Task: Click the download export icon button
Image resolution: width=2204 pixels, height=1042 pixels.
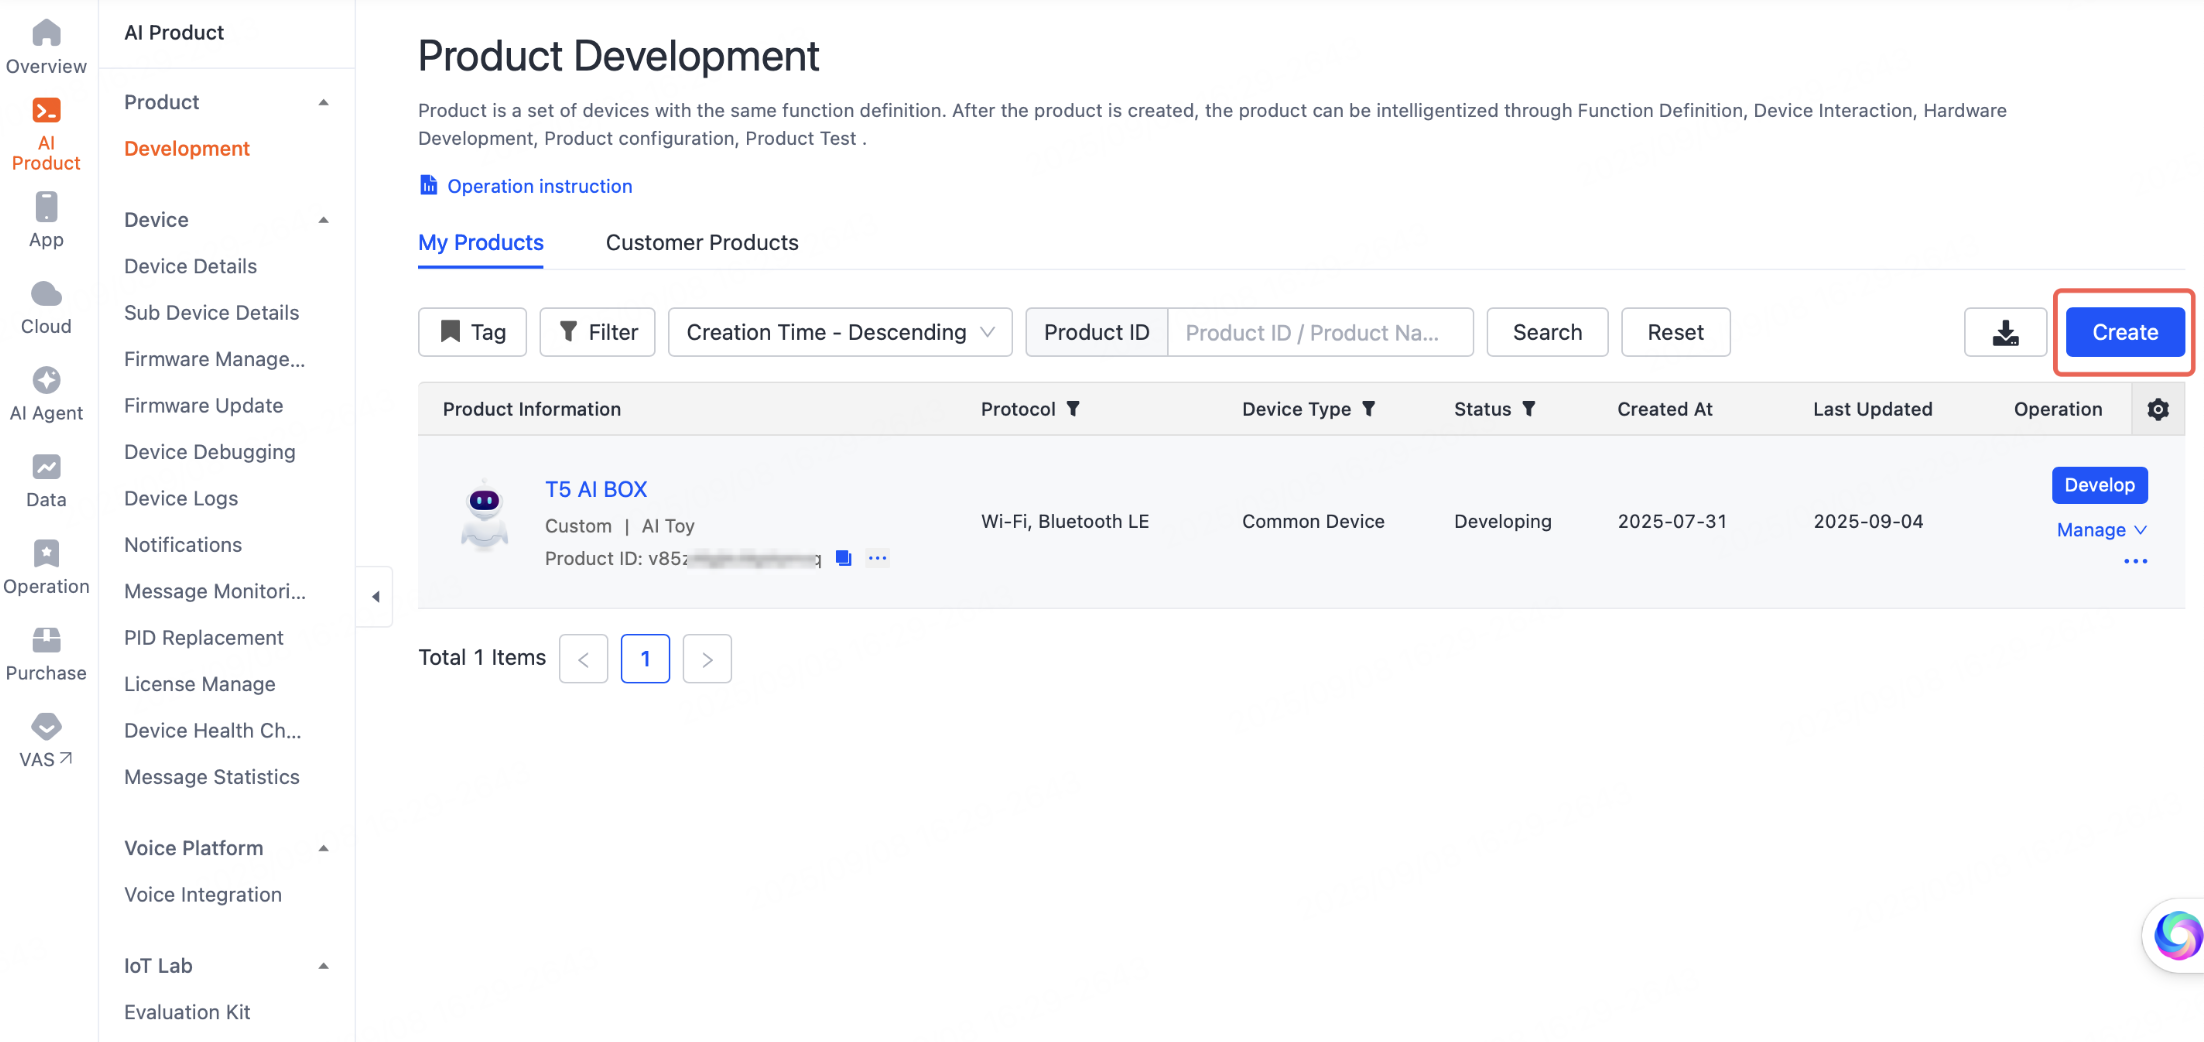Action: (x=2005, y=332)
